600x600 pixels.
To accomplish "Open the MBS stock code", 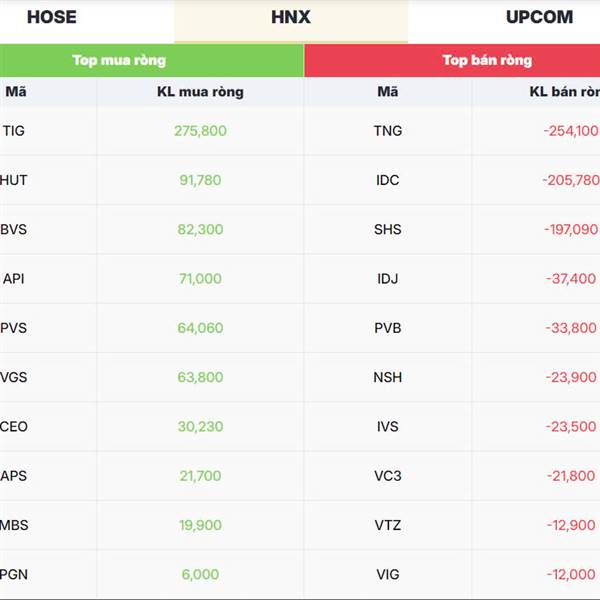I will click(x=14, y=525).
